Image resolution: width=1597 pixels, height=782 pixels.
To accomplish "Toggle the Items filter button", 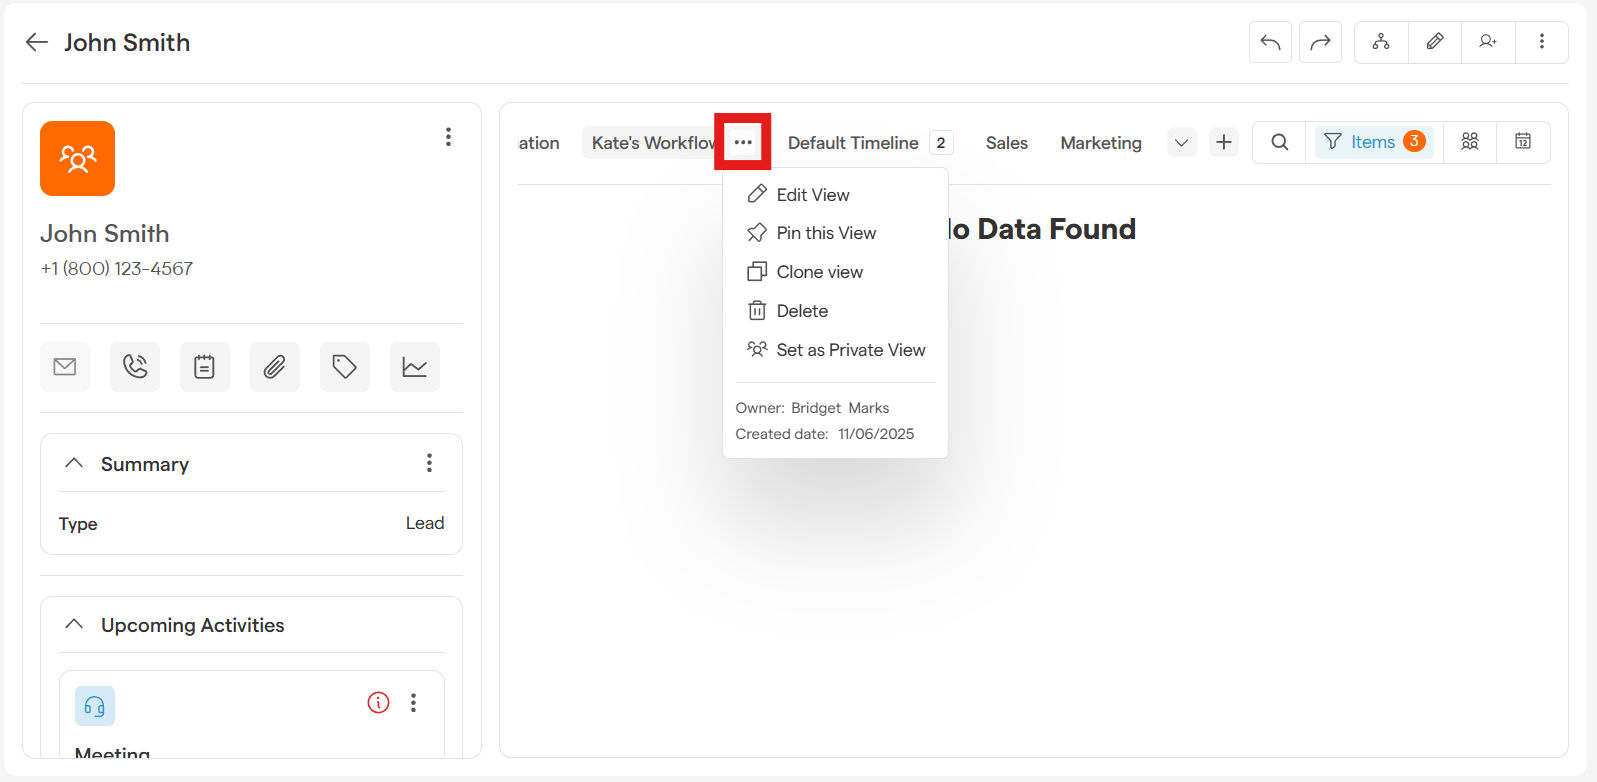I will coord(1373,142).
